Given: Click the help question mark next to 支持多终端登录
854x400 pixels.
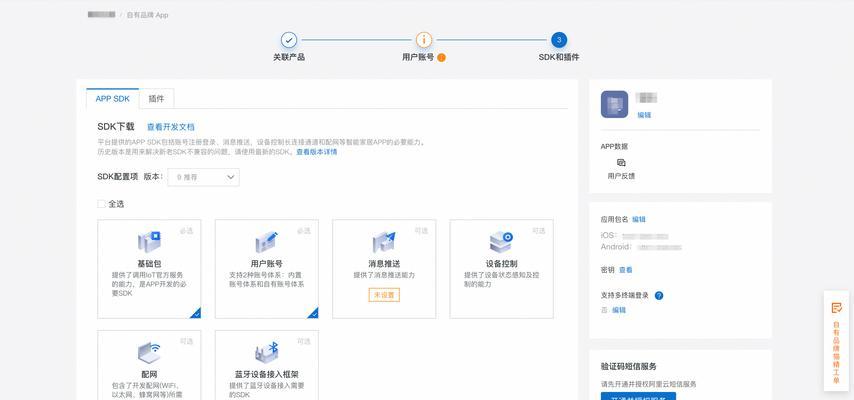Looking at the screenshot, I should pyautogui.click(x=659, y=295).
